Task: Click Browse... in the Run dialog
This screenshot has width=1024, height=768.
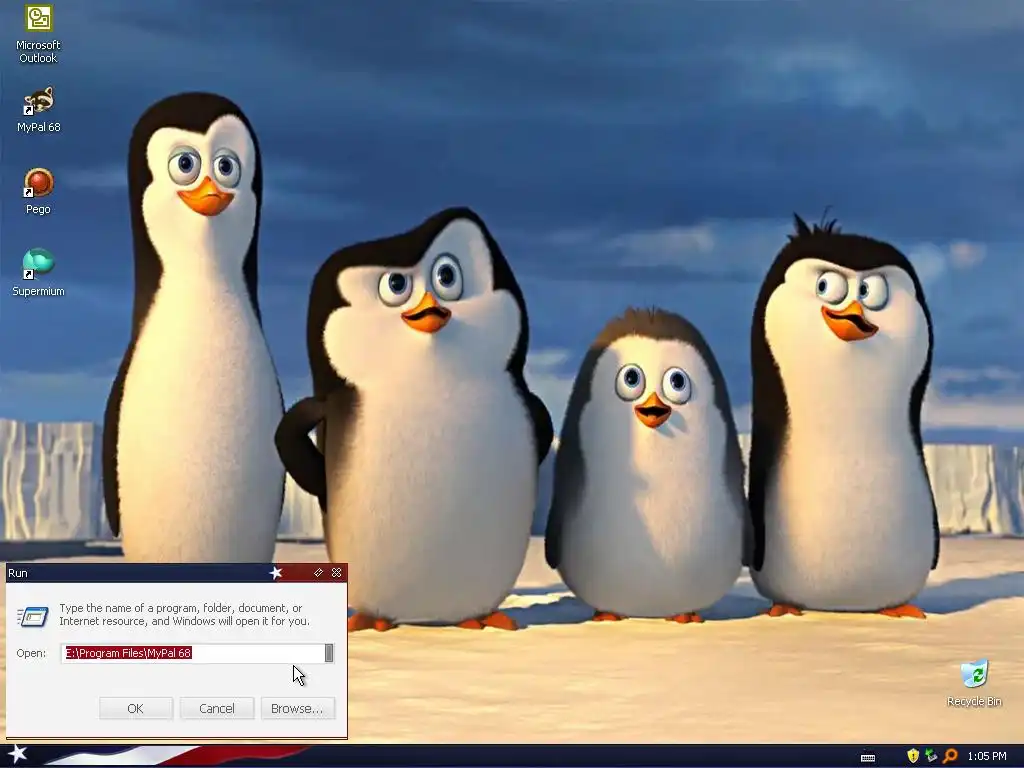Action: 297,708
